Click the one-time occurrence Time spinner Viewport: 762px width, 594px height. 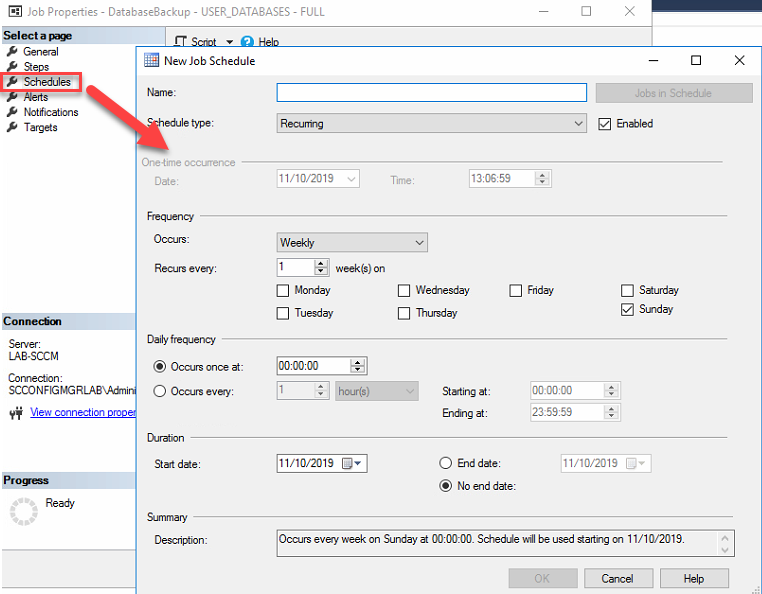click(x=542, y=178)
